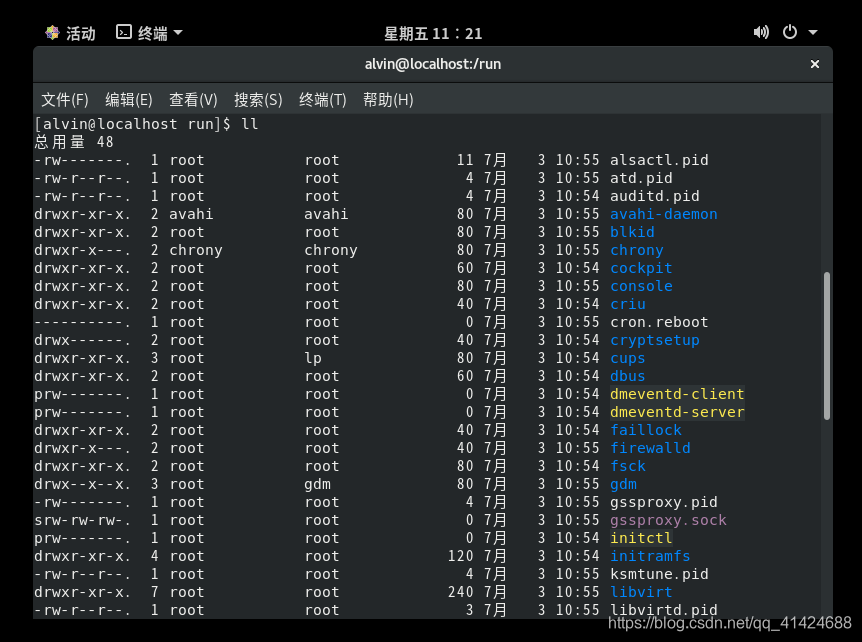Click the volume speaker icon
This screenshot has height=642, width=862.
pyautogui.click(x=761, y=32)
